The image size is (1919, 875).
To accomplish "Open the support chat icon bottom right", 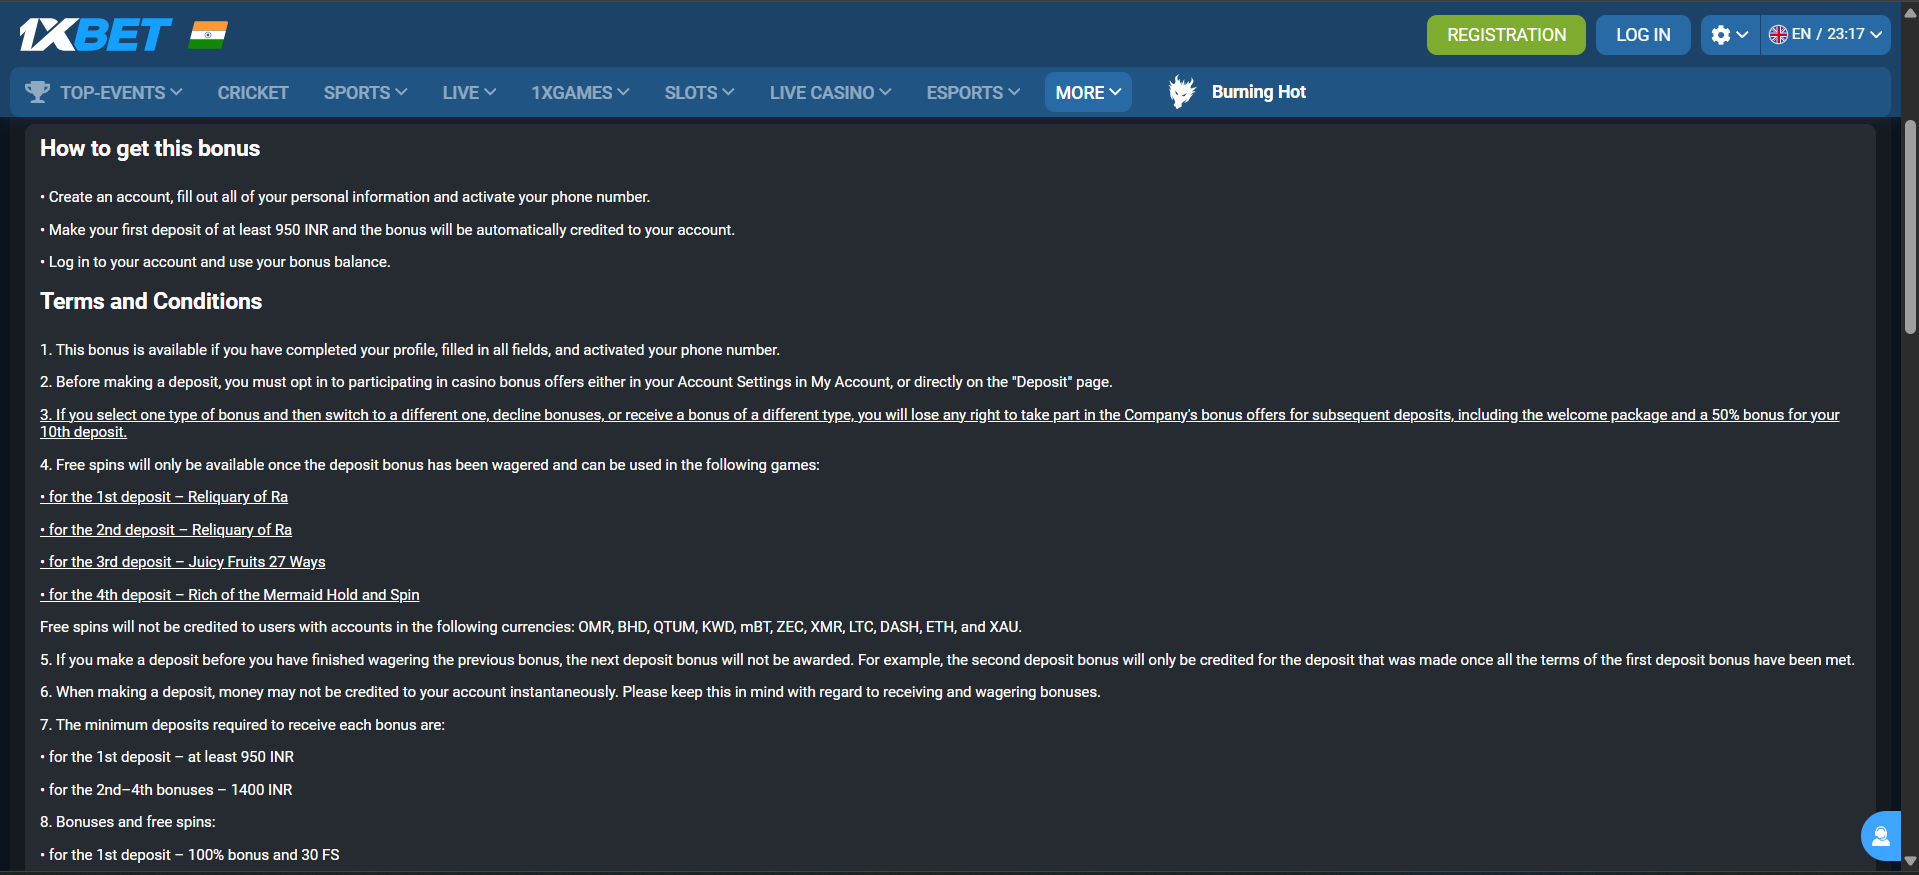I will (x=1880, y=836).
